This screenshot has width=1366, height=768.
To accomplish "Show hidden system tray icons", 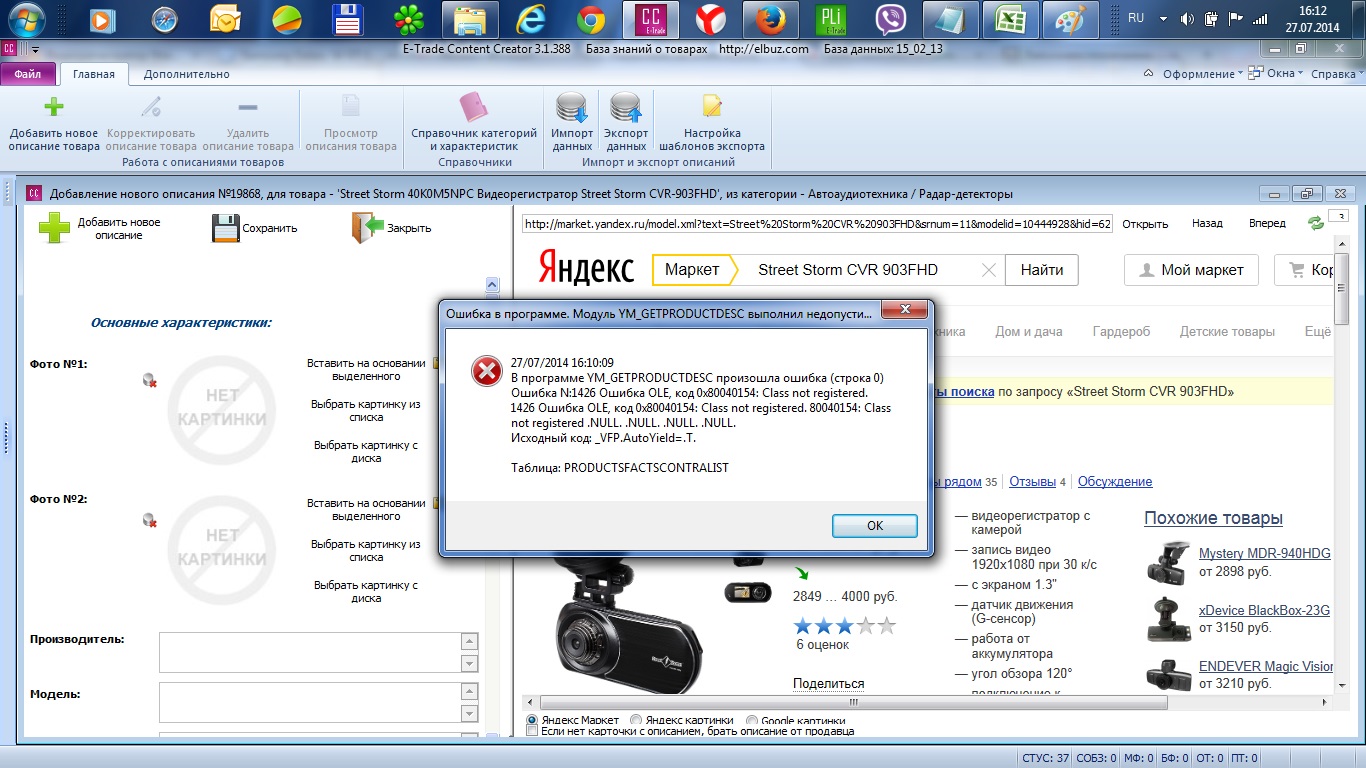I will (1161, 19).
